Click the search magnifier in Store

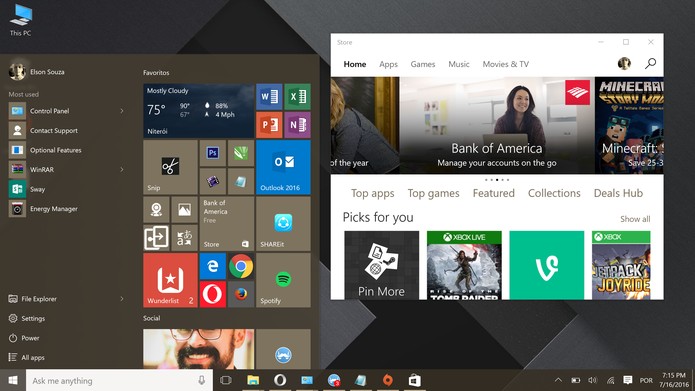coord(650,64)
